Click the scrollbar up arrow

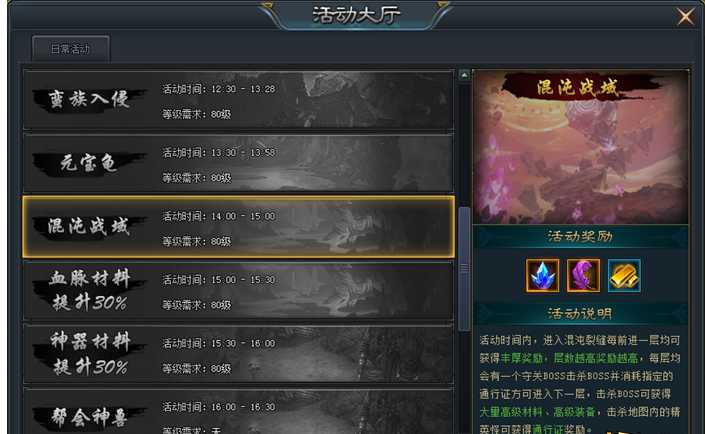tap(464, 76)
